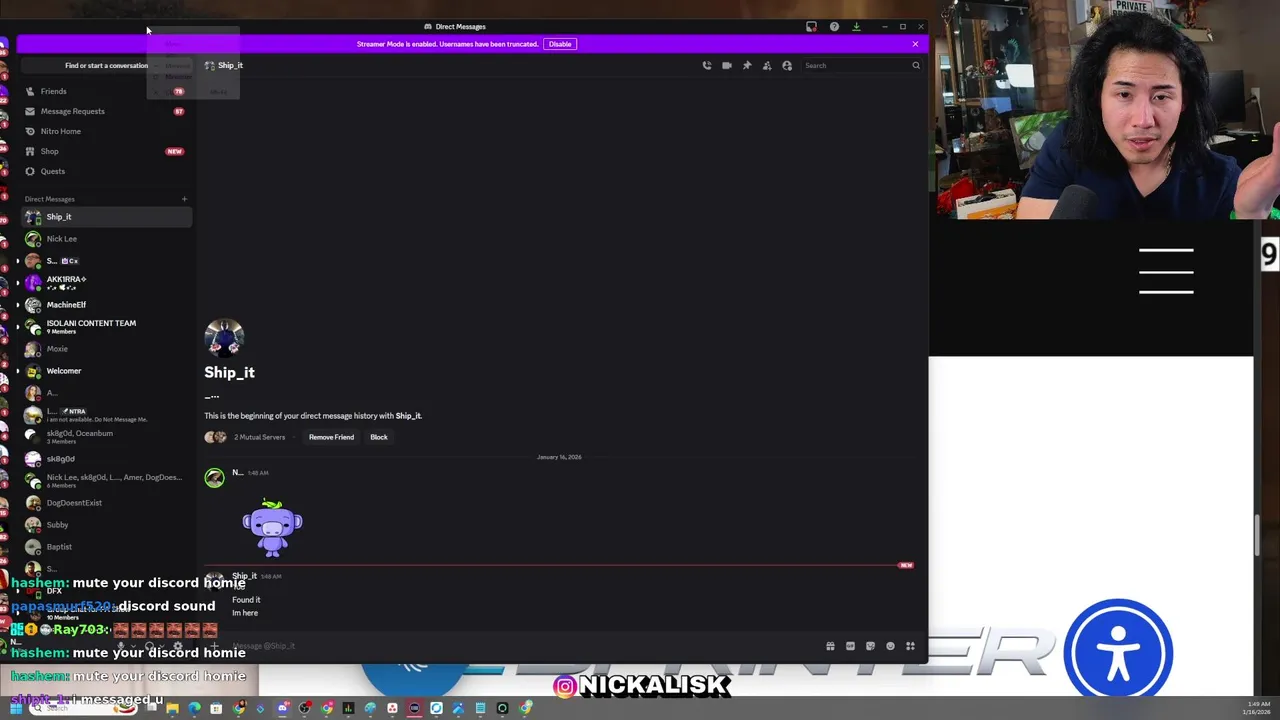Click the Windows taskbar search box

pyautogui.click(x=82, y=709)
